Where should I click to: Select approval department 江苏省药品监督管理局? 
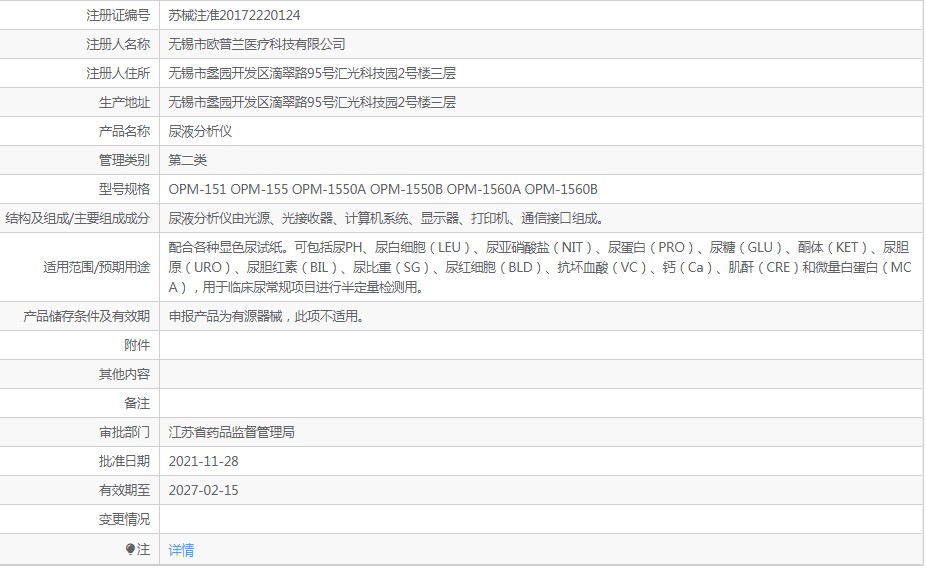[231, 433]
